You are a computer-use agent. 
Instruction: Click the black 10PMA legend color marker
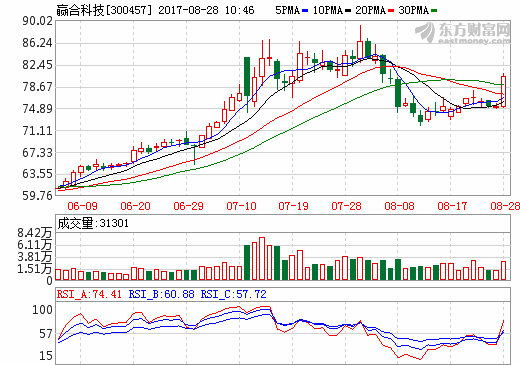[x=348, y=11]
